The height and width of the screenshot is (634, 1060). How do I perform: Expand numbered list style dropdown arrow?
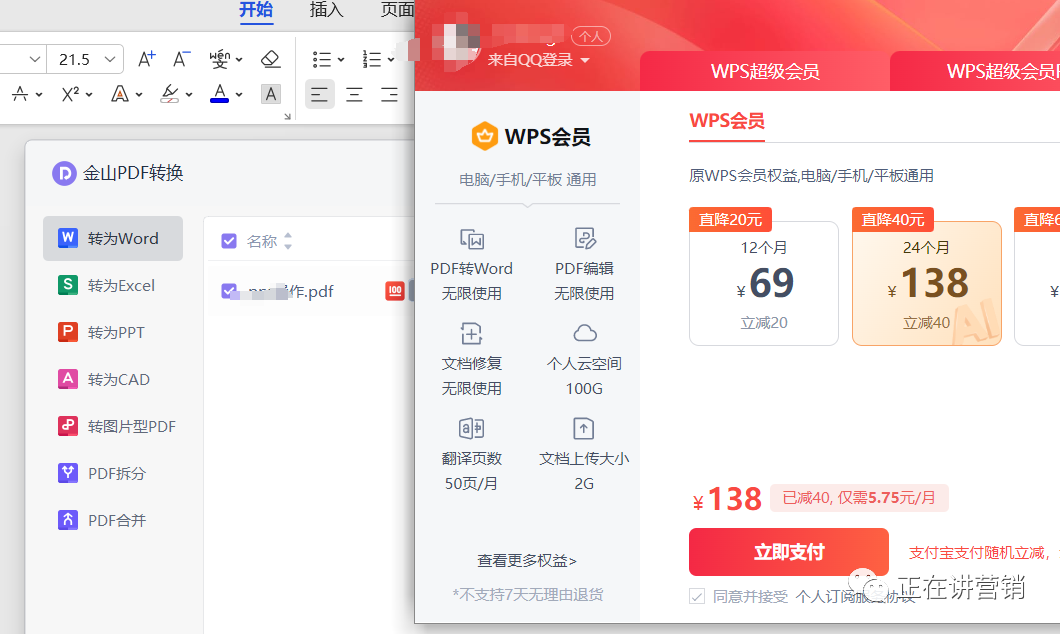[391, 59]
